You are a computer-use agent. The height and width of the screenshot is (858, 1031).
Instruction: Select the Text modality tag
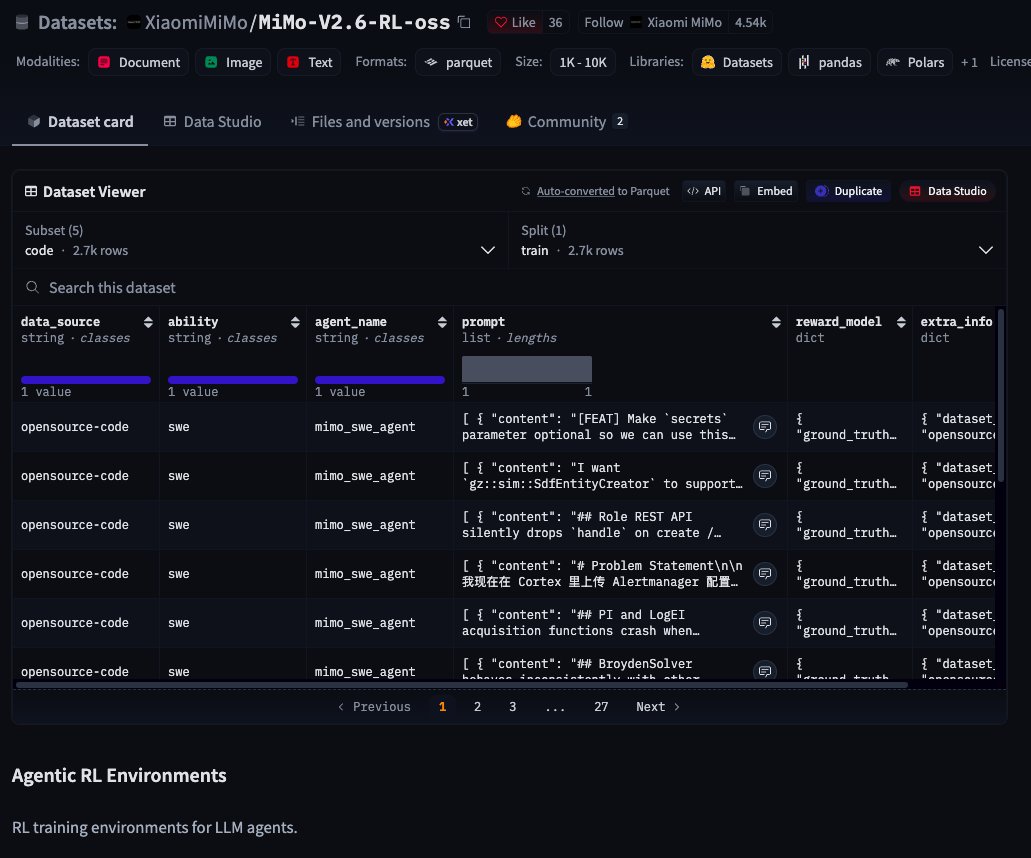coord(310,62)
